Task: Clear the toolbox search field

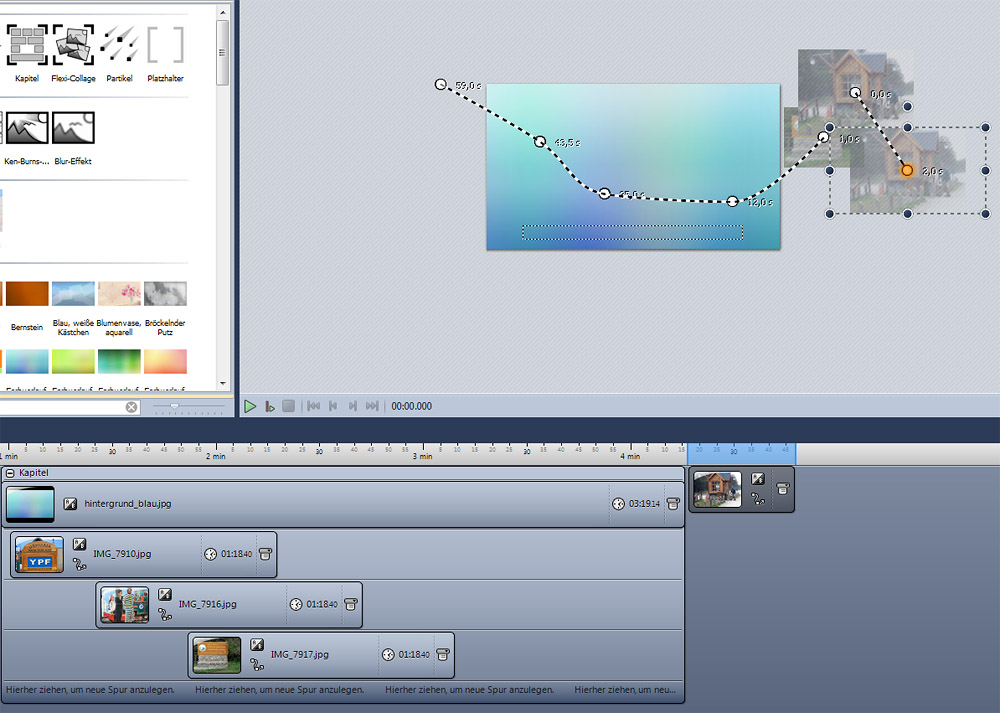Action: click(131, 407)
